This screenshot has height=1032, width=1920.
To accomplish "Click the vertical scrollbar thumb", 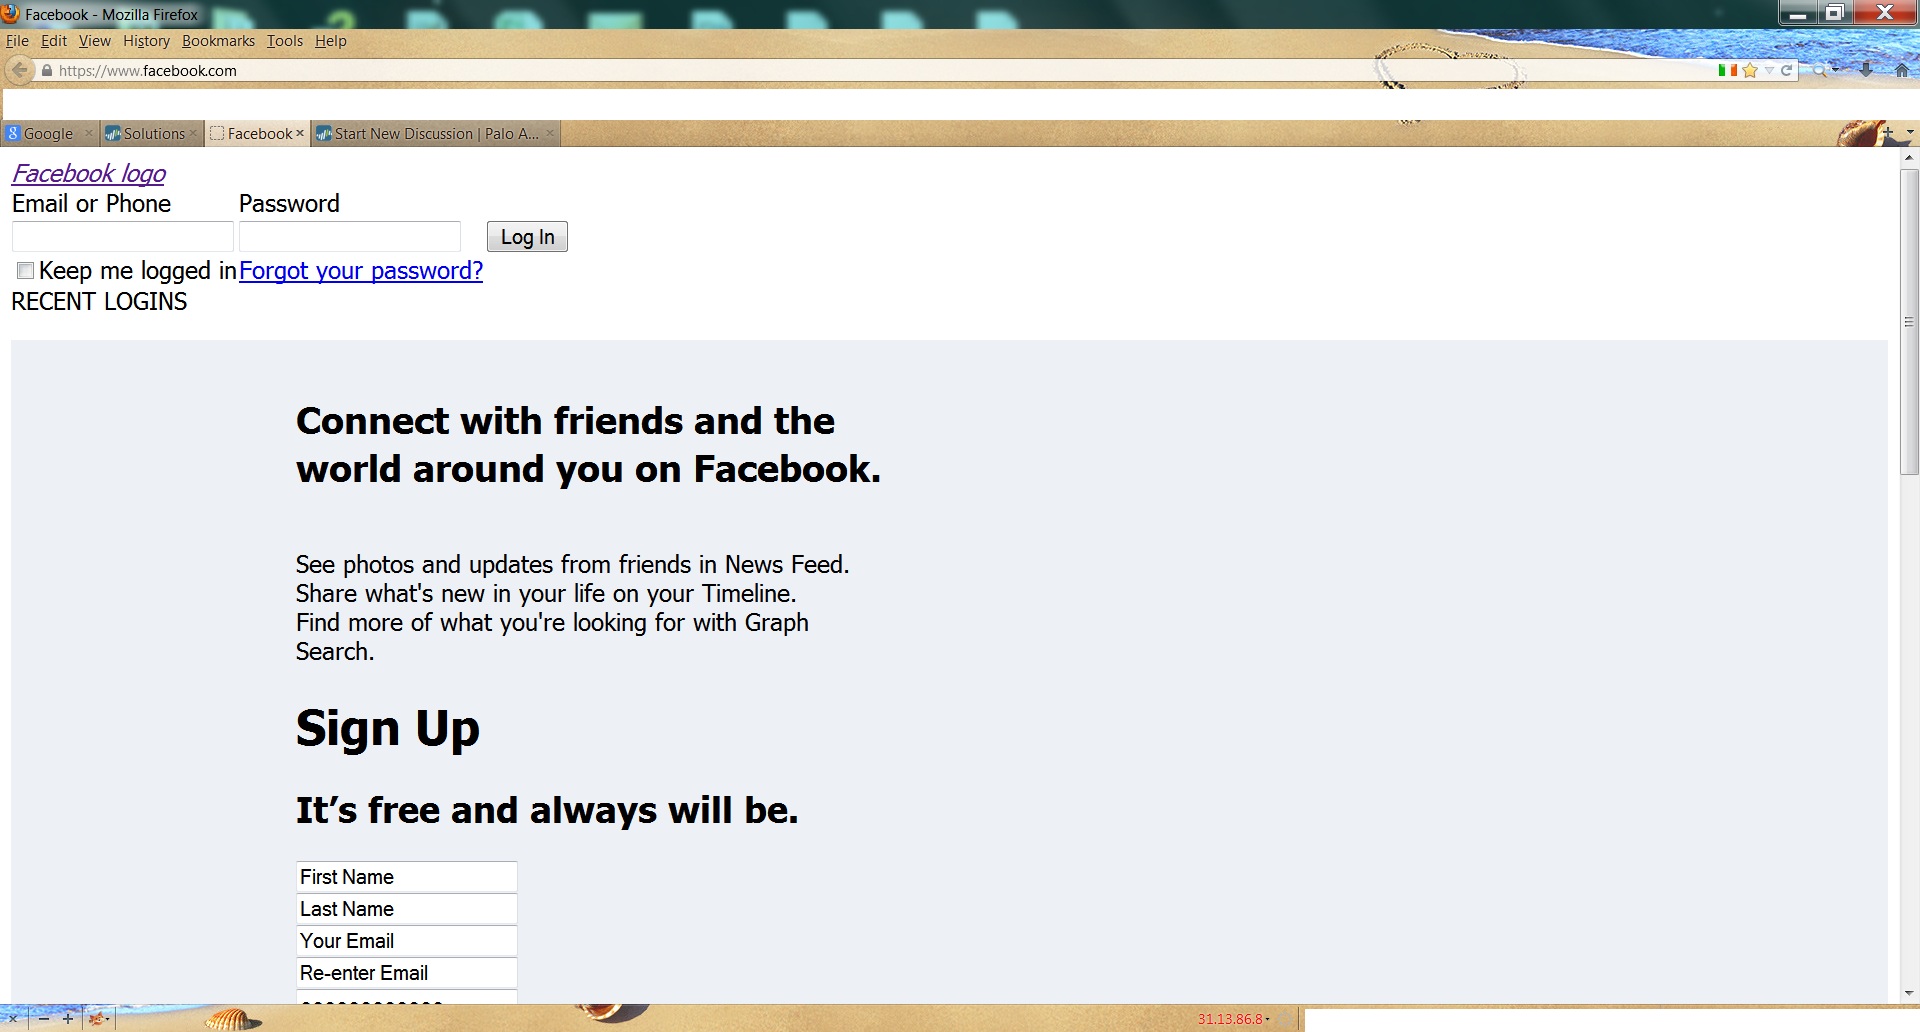I will [1909, 322].
